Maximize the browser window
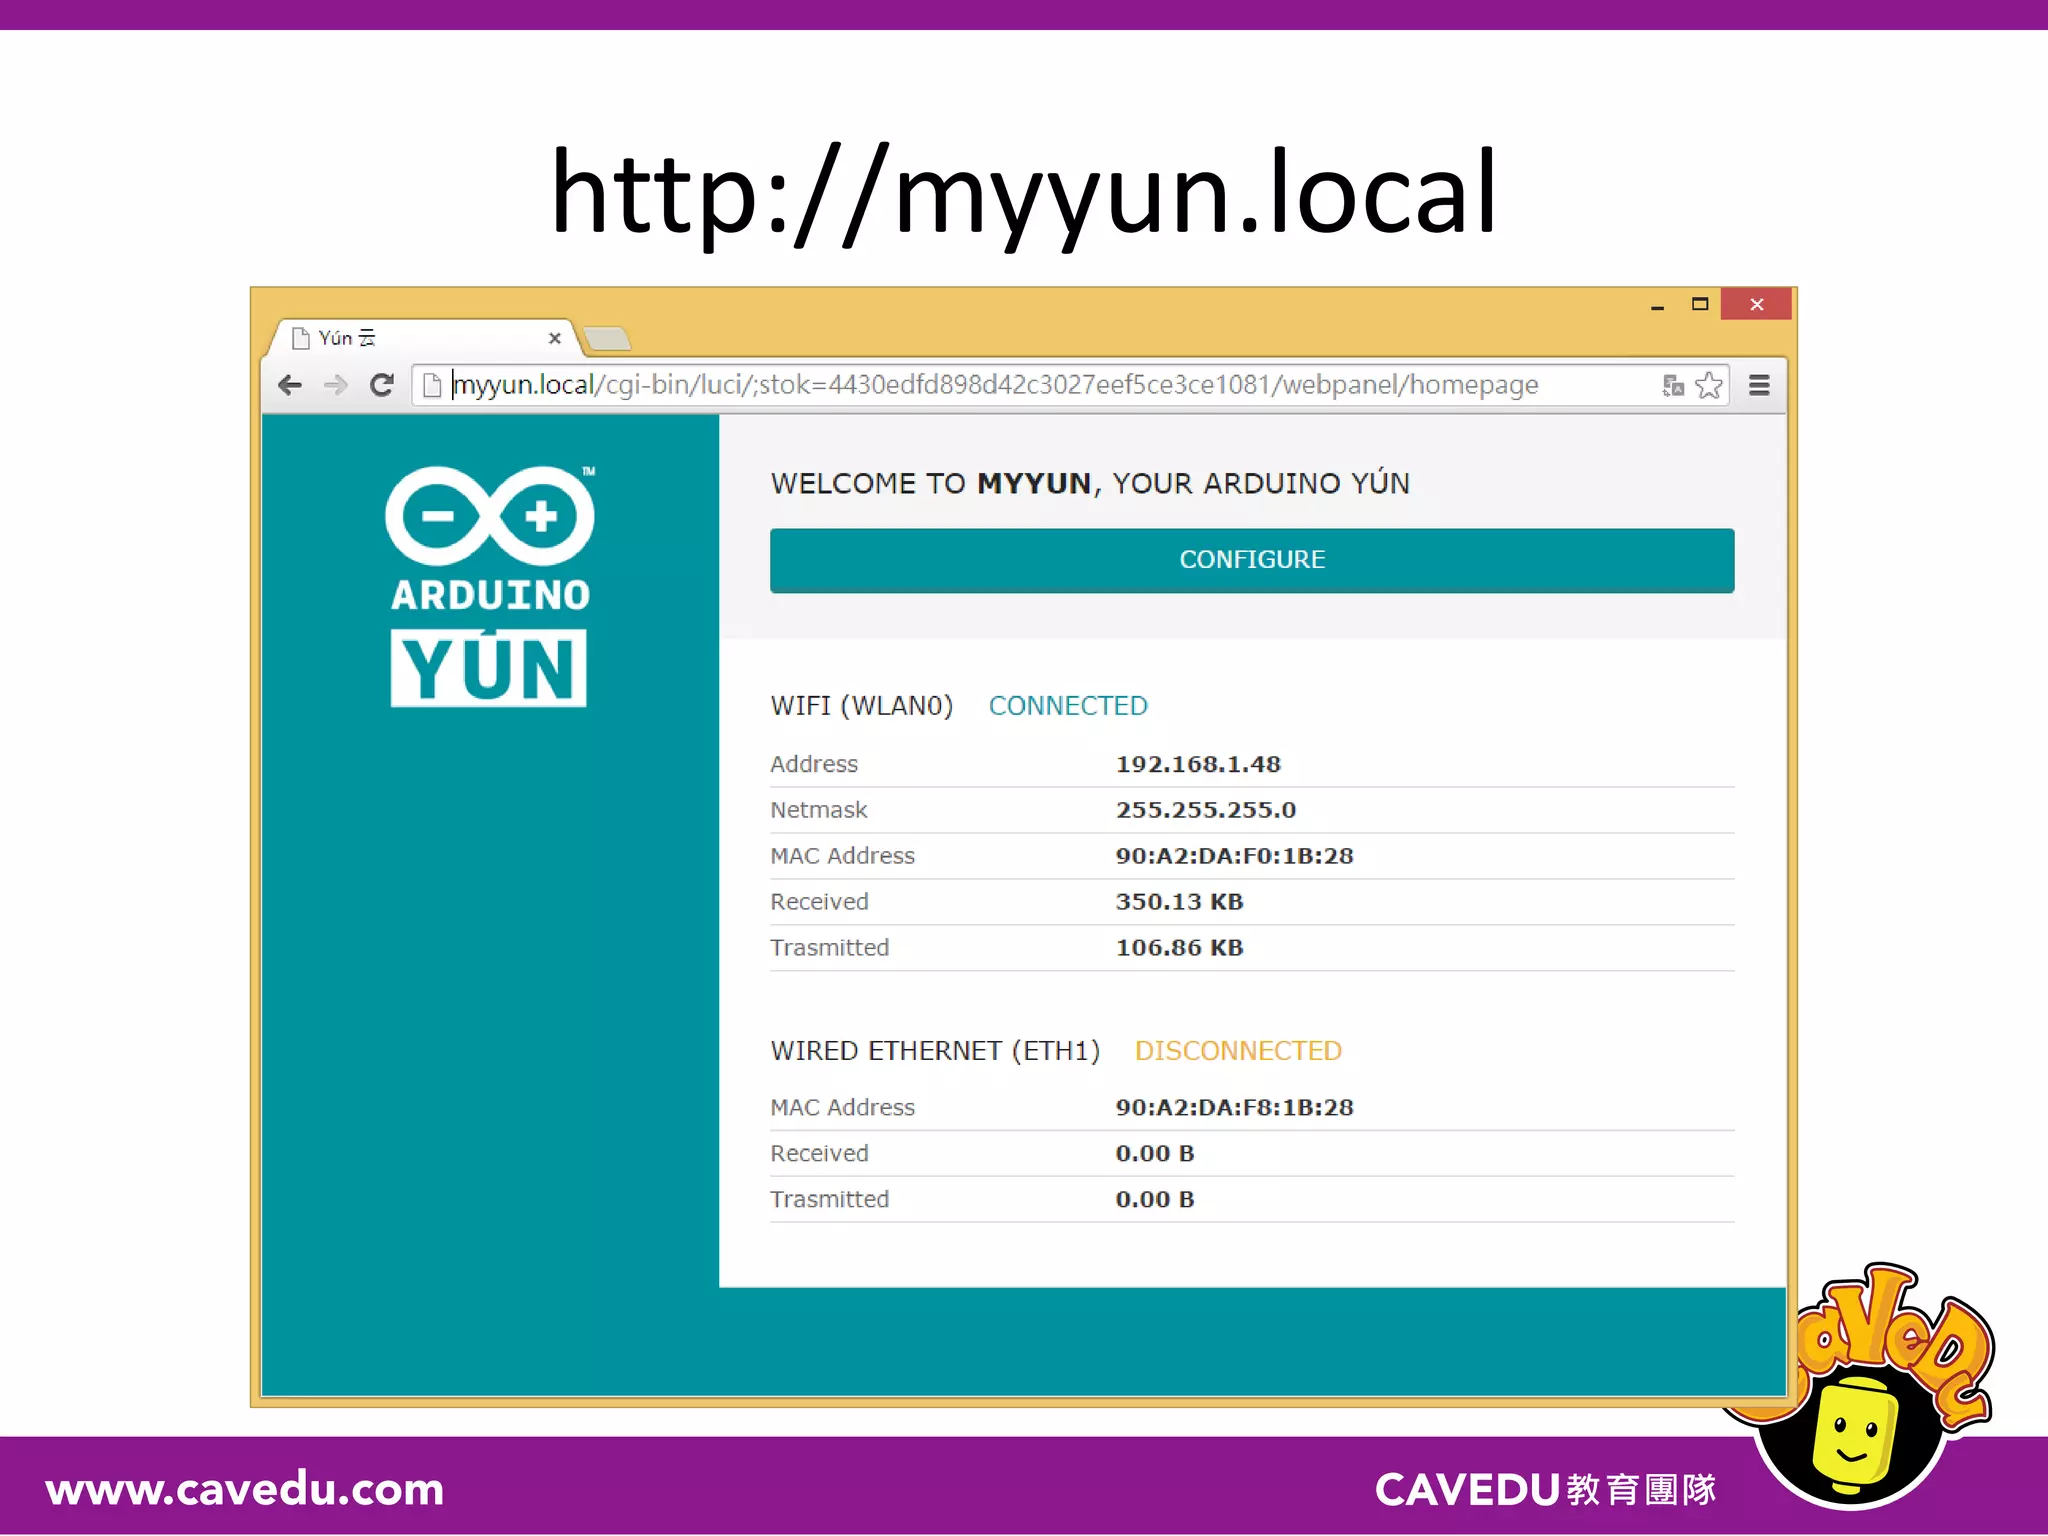2048x1536 pixels. pos(1700,304)
